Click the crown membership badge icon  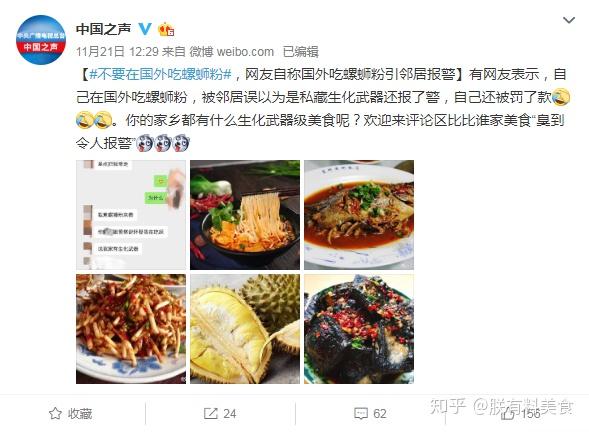coord(166,29)
